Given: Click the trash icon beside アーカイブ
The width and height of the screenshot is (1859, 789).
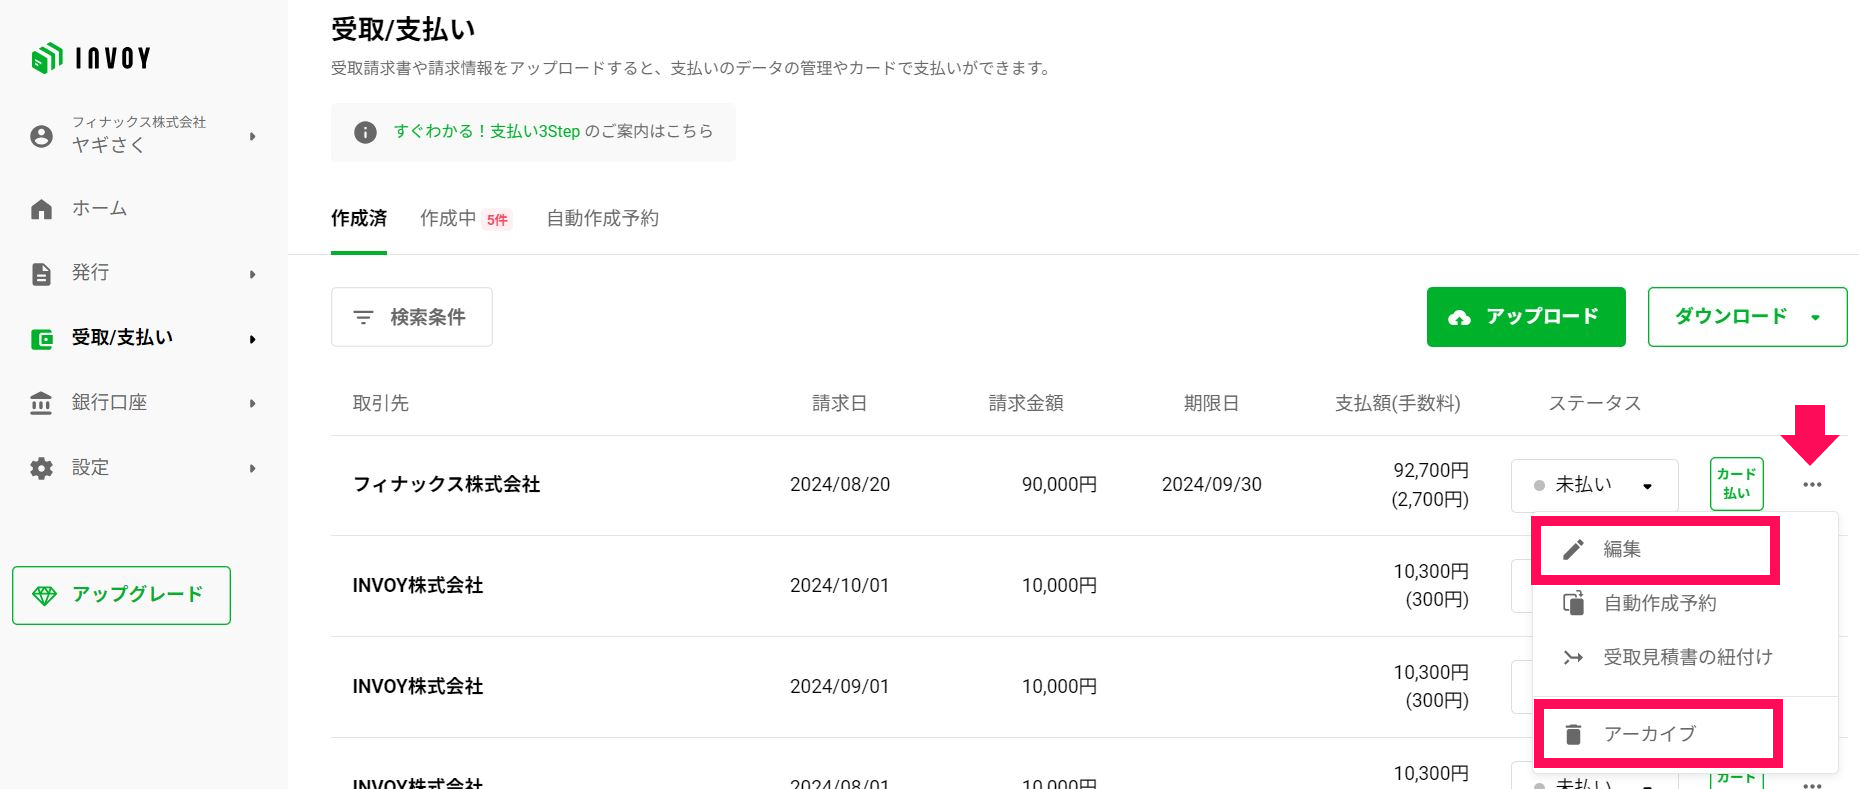Looking at the screenshot, I should point(1573,734).
